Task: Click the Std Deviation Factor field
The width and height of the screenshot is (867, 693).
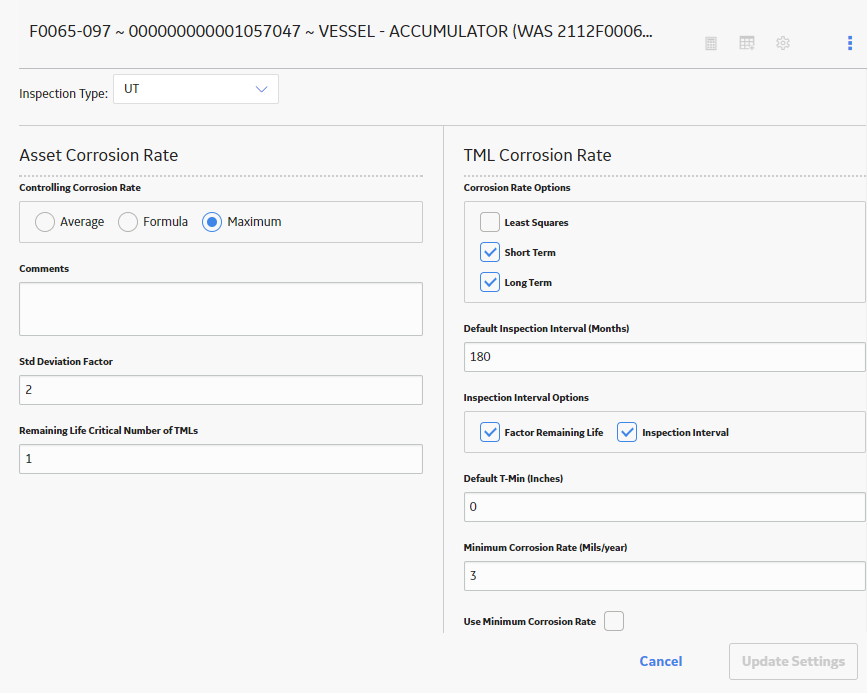Action: pyautogui.click(x=221, y=390)
